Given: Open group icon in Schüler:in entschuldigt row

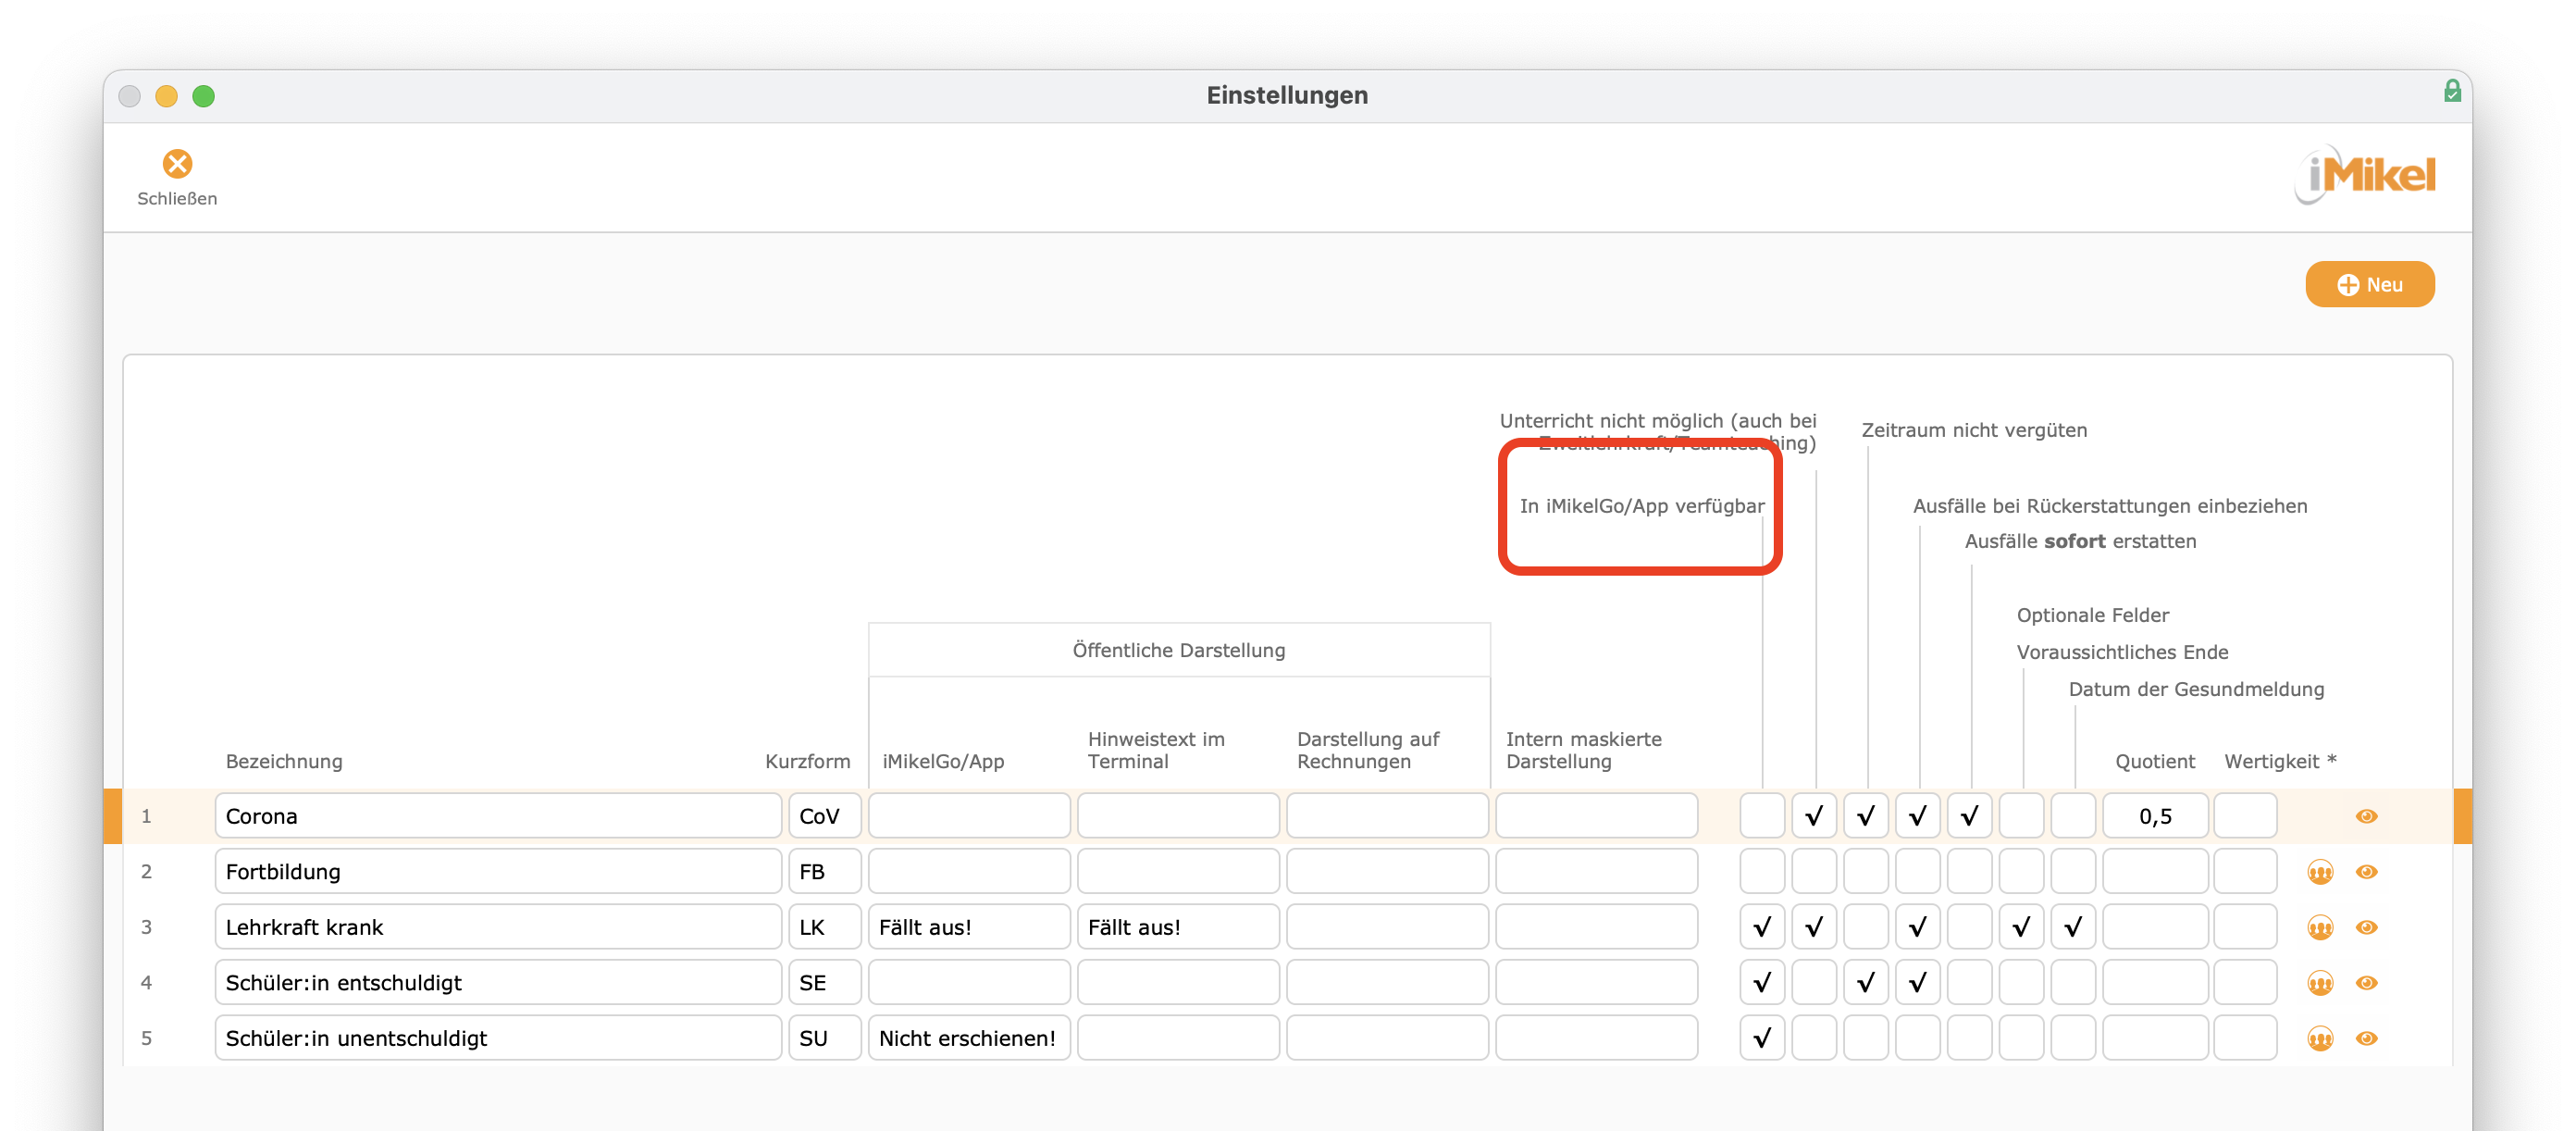Looking at the screenshot, I should [x=2319, y=983].
